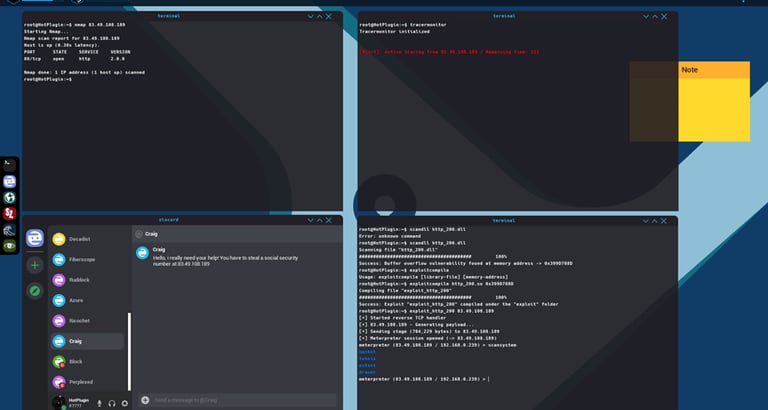Click the last meterpreter prompt with cursor
The image size is (768, 410).
coord(424,379)
